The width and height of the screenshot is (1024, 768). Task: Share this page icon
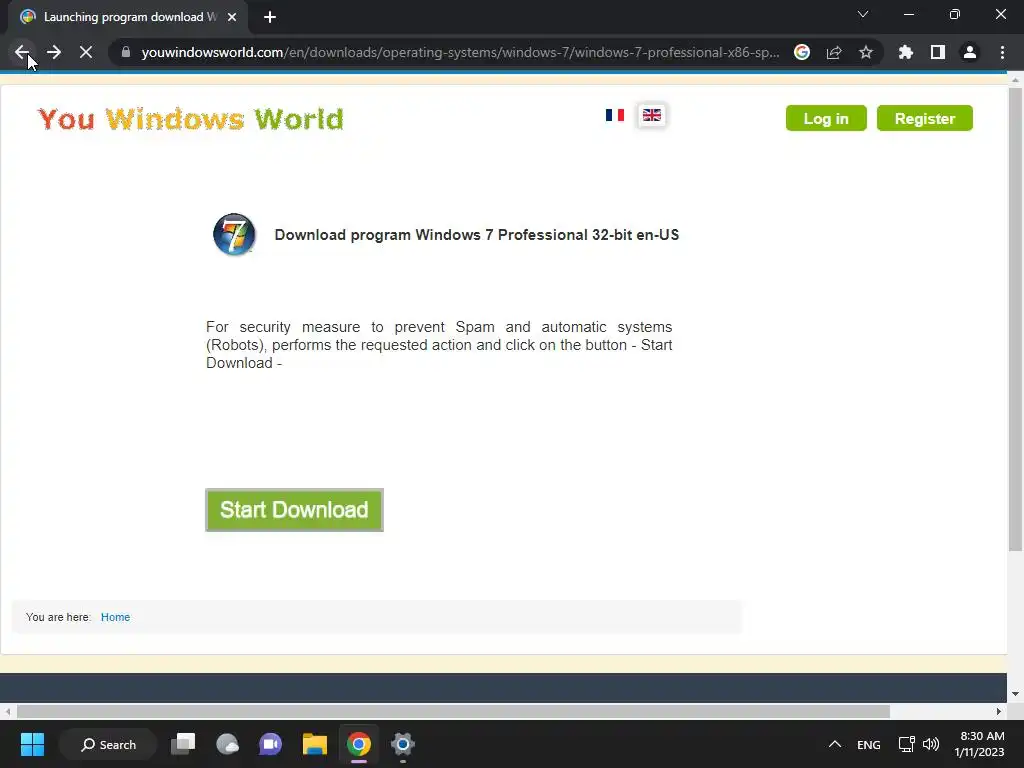tap(834, 52)
